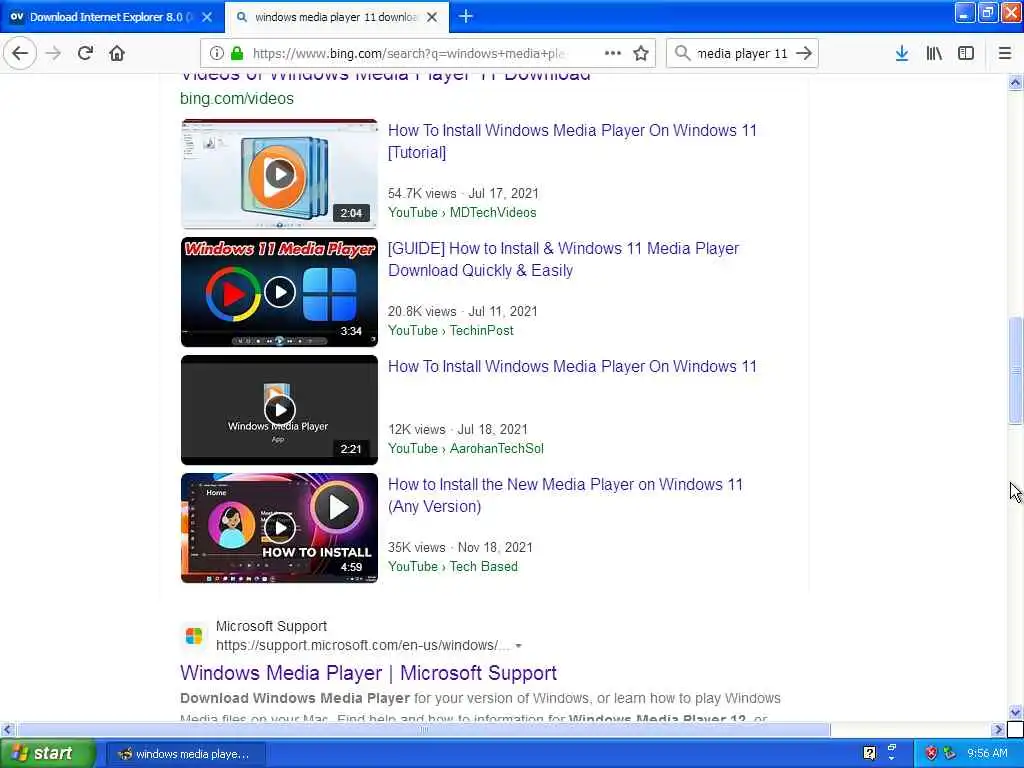Close the windows media player 11 tab
The width and height of the screenshot is (1024, 768).
(x=432, y=17)
